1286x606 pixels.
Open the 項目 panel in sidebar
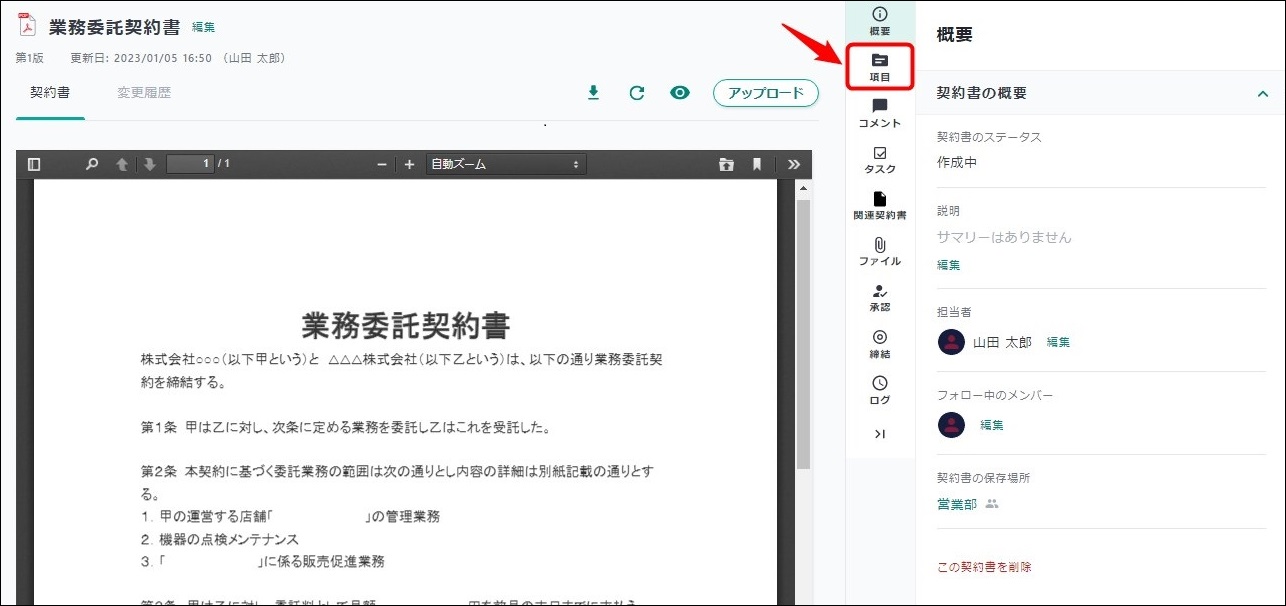pyautogui.click(x=880, y=67)
